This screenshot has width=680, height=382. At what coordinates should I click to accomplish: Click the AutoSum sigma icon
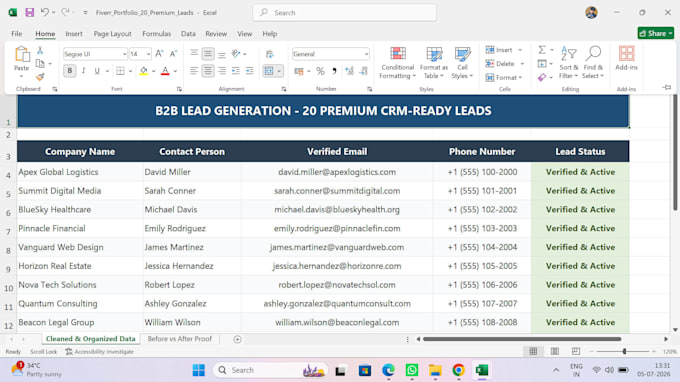pos(542,50)
